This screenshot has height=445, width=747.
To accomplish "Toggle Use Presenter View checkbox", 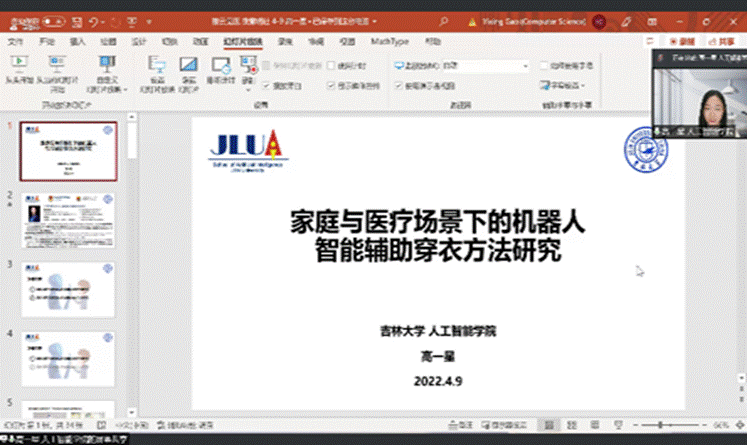I will pos(400,87).
